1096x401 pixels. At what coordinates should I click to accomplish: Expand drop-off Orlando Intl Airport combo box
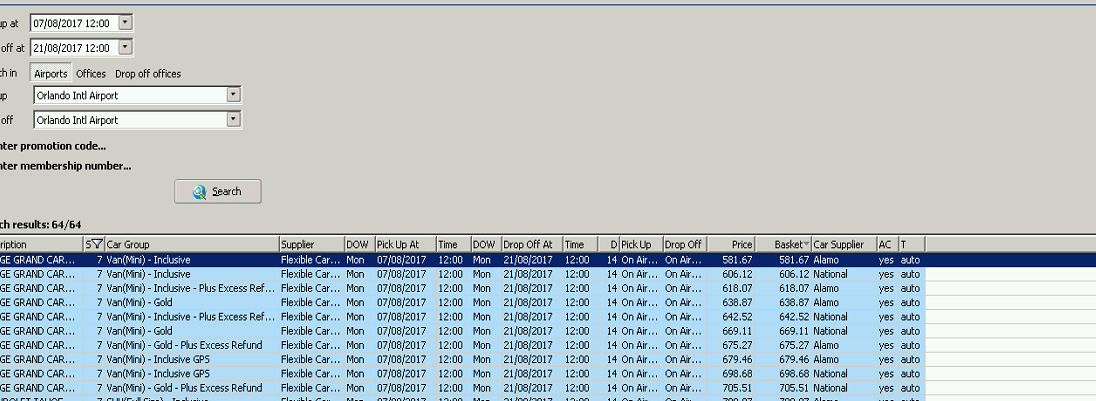coord(233,119)
